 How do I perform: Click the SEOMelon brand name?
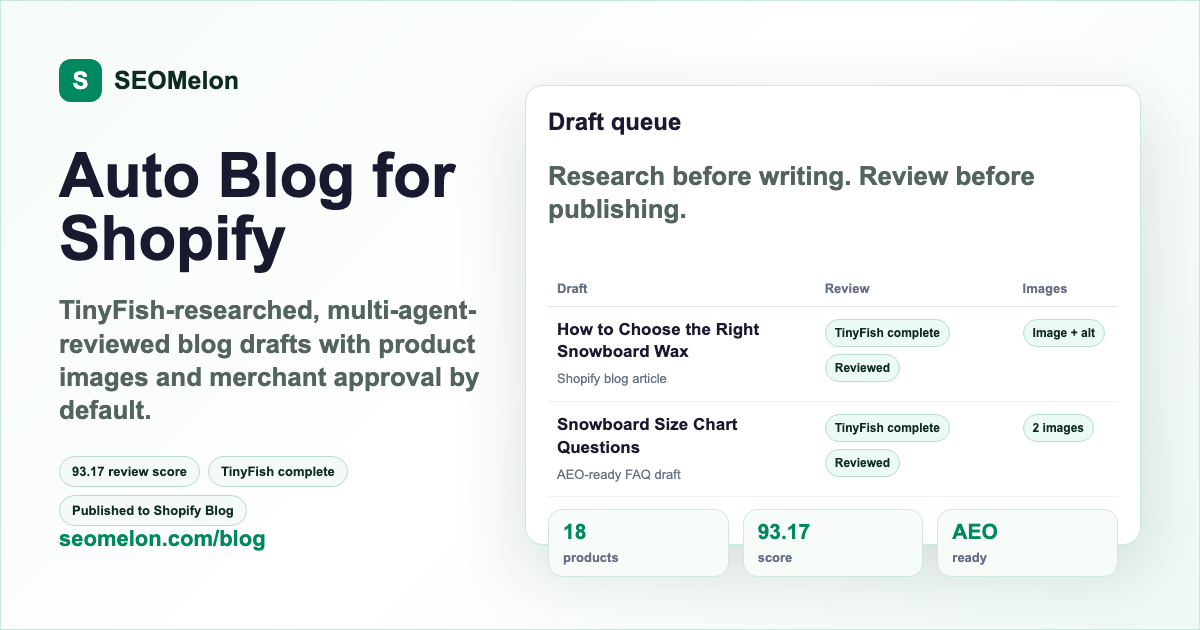[176, 81]
